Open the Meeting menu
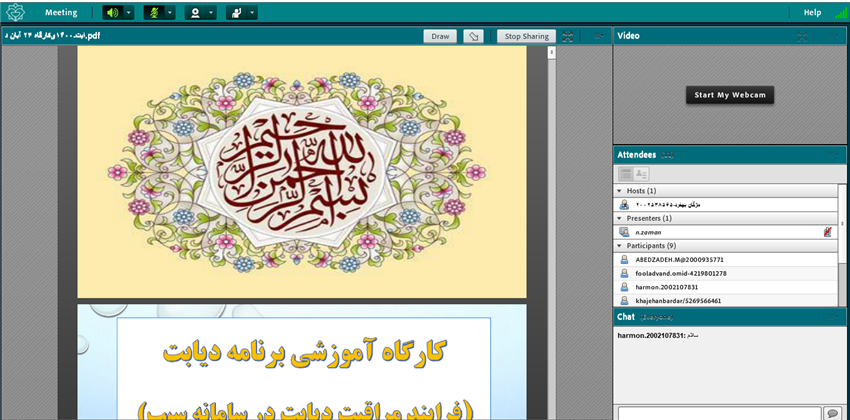Viewport: 850px width, 420px height. coord(61,13)
